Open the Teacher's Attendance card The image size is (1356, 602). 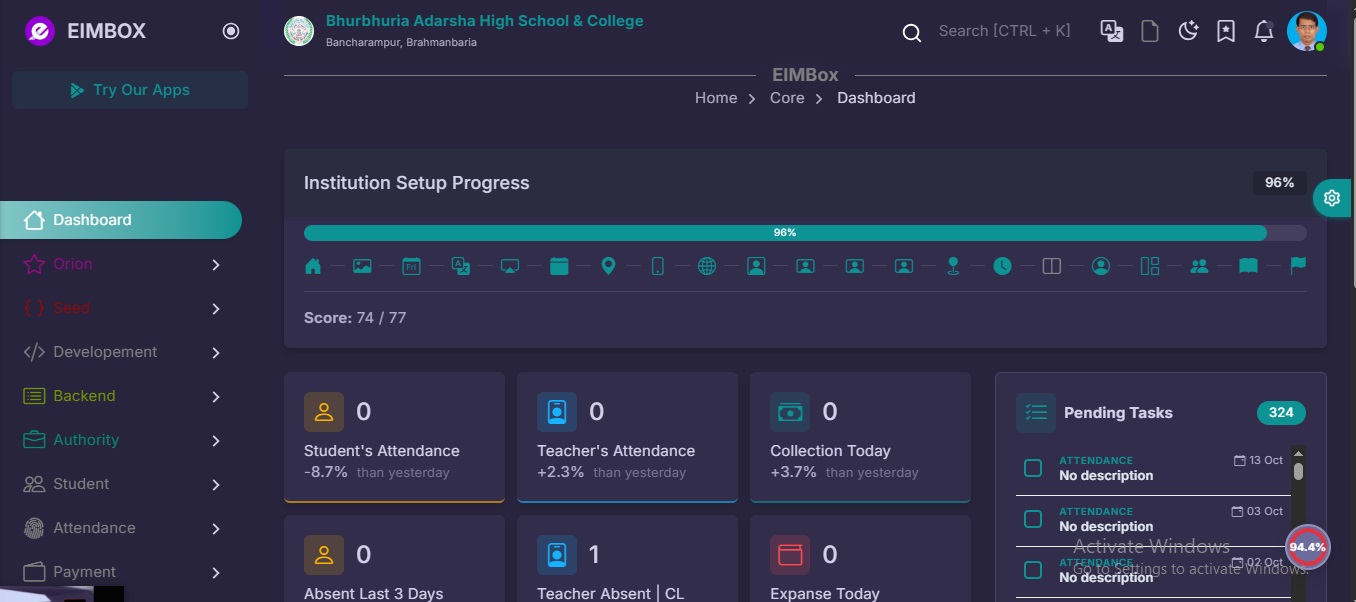point(627,437)
